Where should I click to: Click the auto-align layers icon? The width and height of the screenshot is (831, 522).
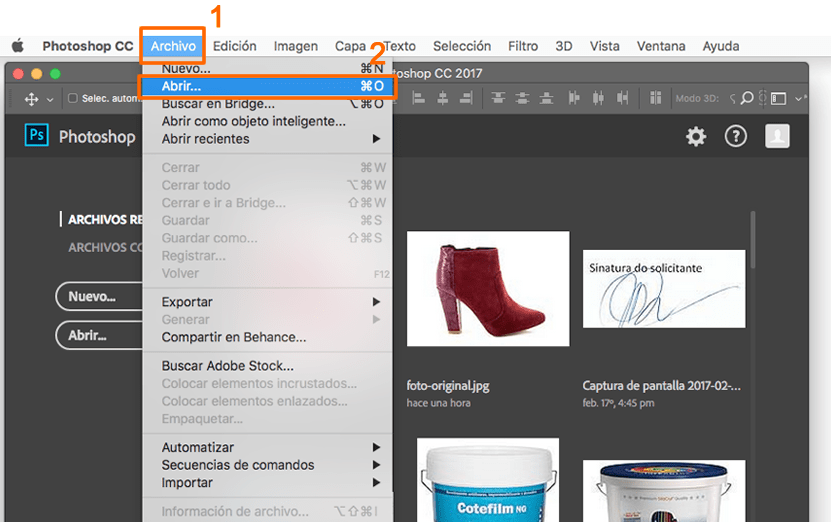tap(656, 98)
